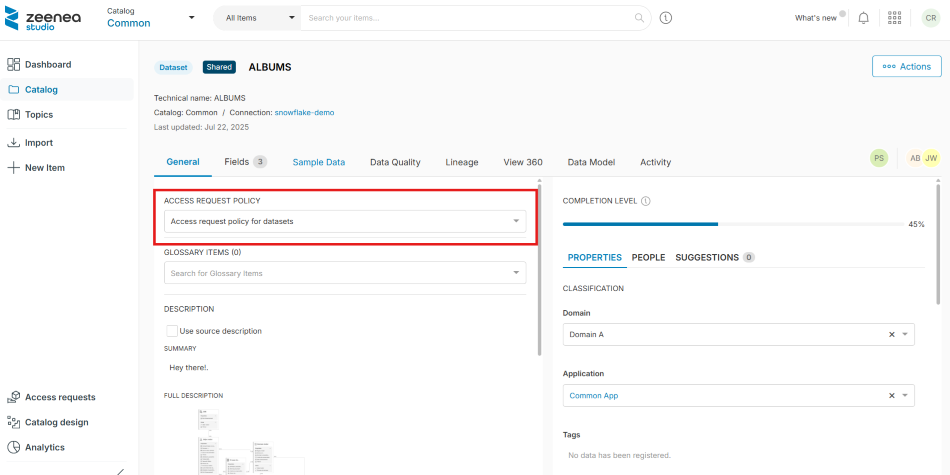Open the All Items filter dropdown
This screenshot has width=950, height=475.
pyautogui.click(x=260, y=18)
